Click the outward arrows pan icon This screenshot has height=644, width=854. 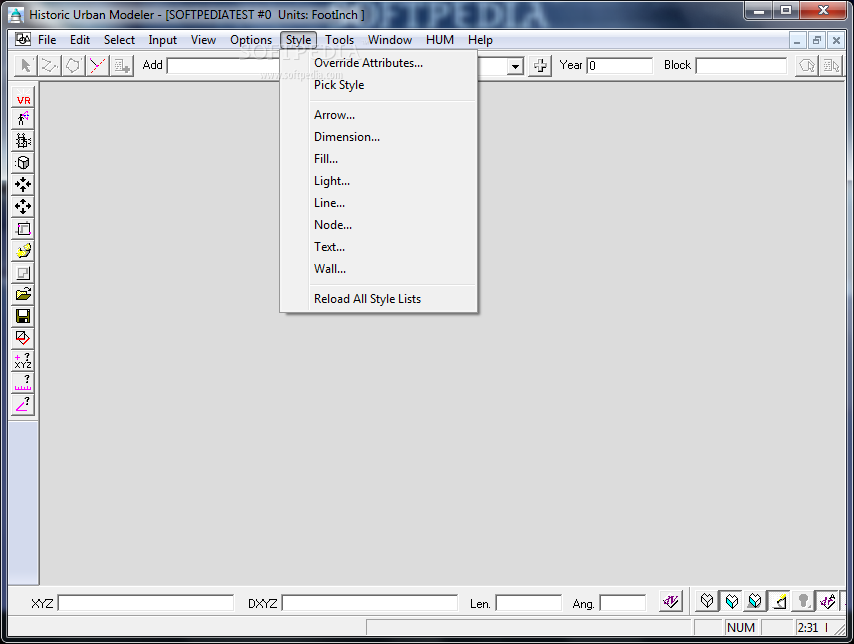pyautogui.click(x=23, y=206)
